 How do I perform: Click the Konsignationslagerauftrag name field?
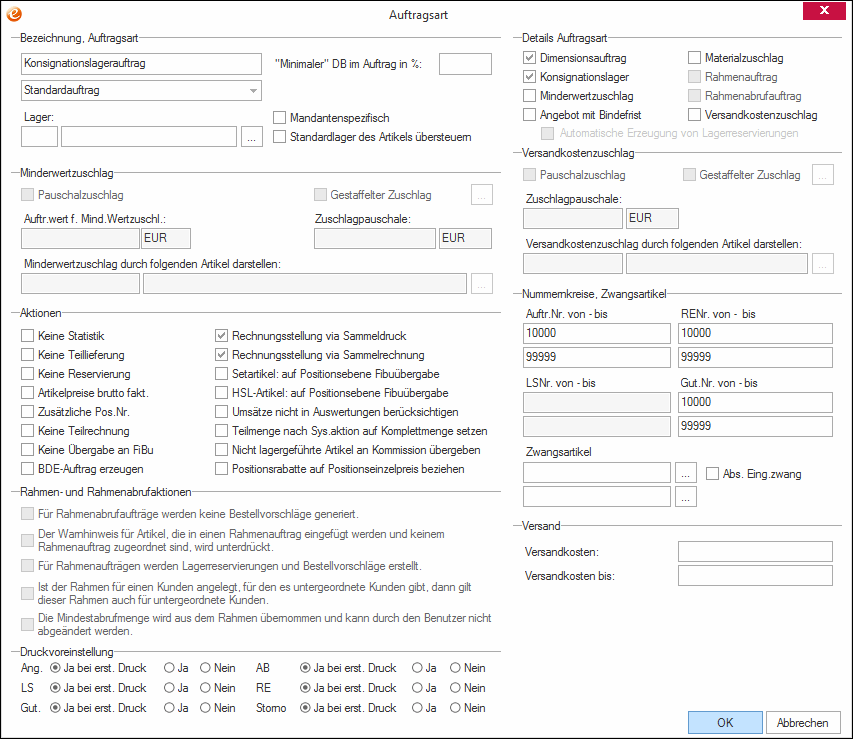[141, 64]
